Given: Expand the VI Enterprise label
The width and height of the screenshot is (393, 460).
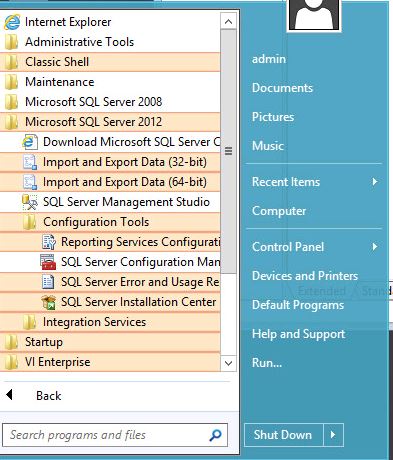Looking at the screenshot, I should pos(58,362).
